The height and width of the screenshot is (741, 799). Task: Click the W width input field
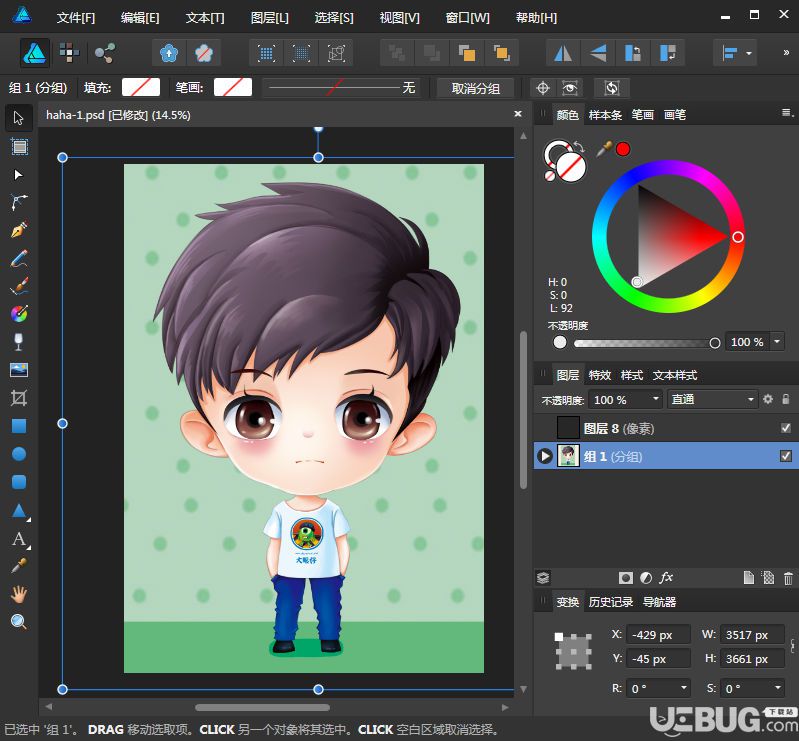(x=752, y=635)
